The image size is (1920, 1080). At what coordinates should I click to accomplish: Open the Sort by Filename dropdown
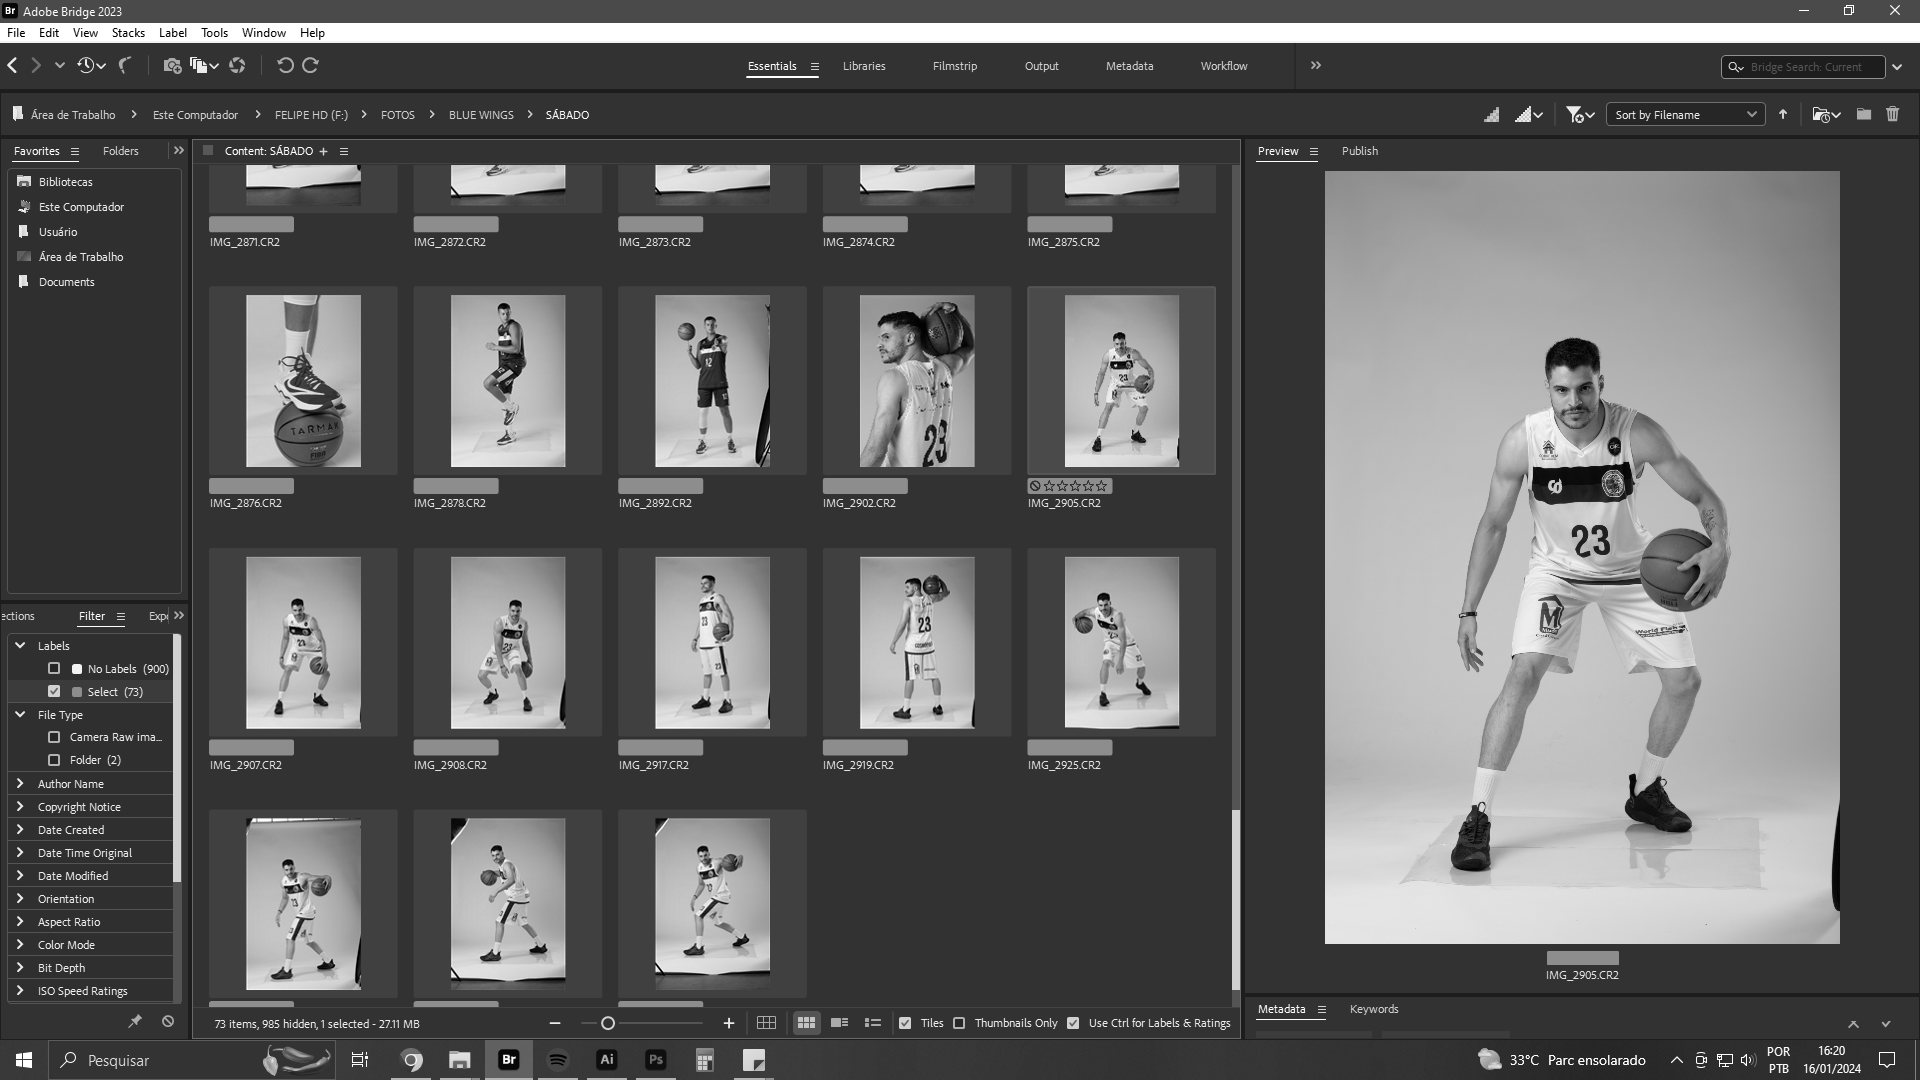click(x=1686, y=115)
